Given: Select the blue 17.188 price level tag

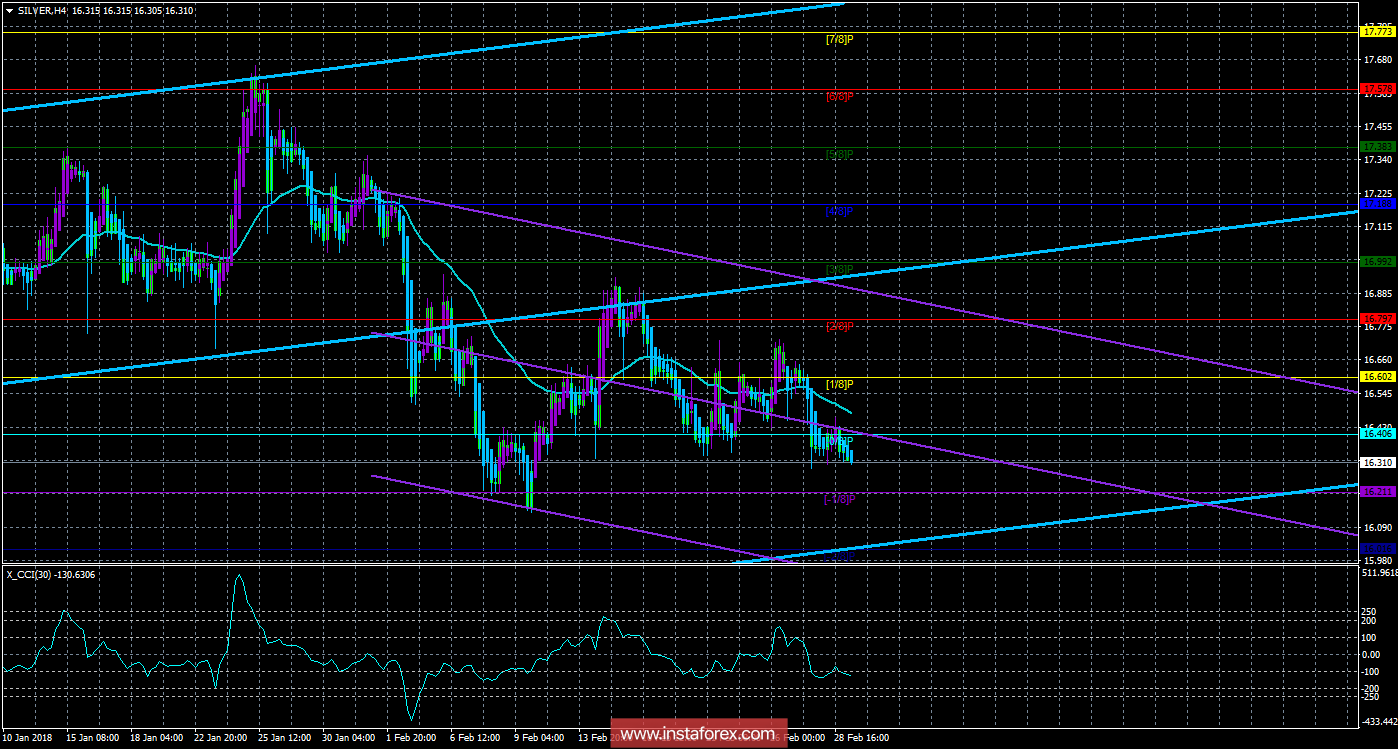Looking at the screenshot, I should 1376,204.
